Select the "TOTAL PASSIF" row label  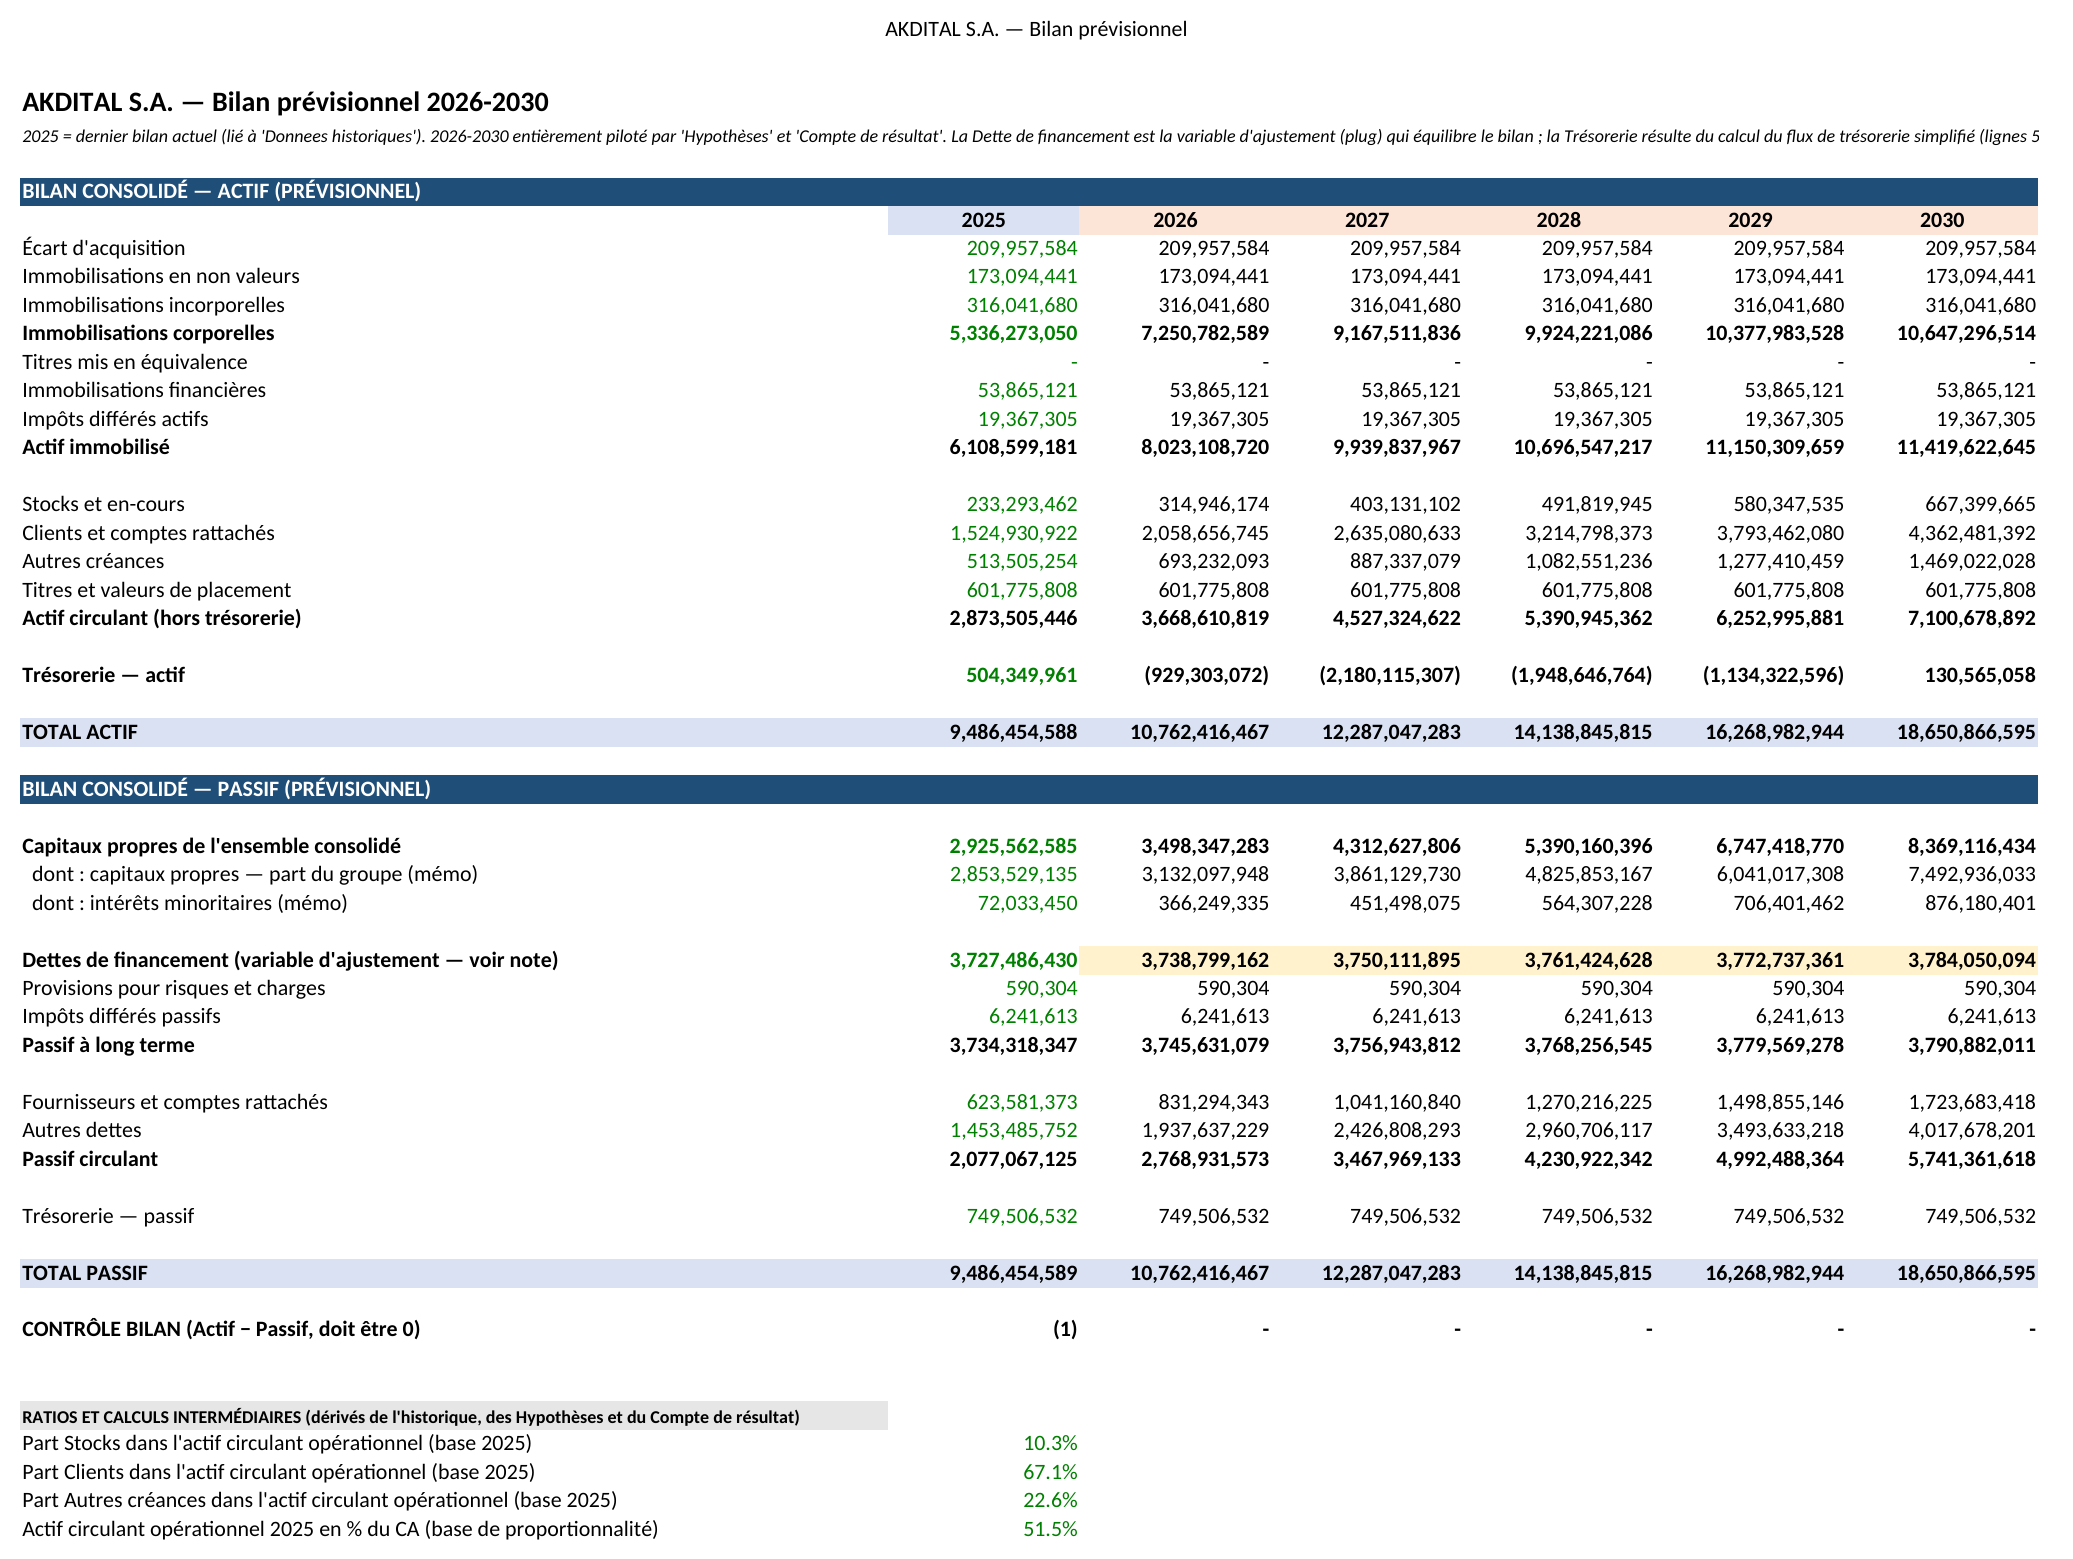(85, 1273)
